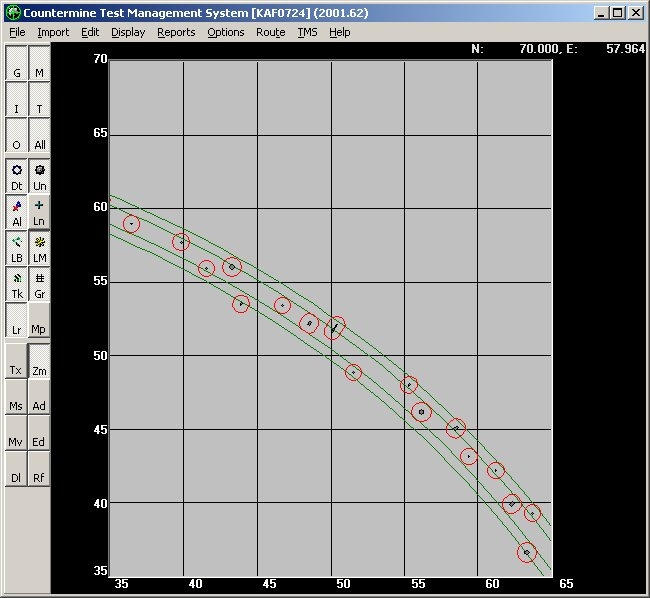Minimize the Countermine Test Management System window
This screenshot has width=650, height=598.
601,13
